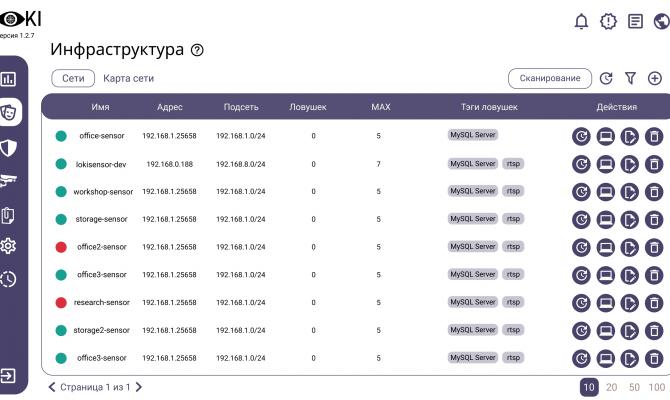Open computer icon for workshop-sensor row
The width and height of the screenshot is (670, 400).
click(606, 192)
